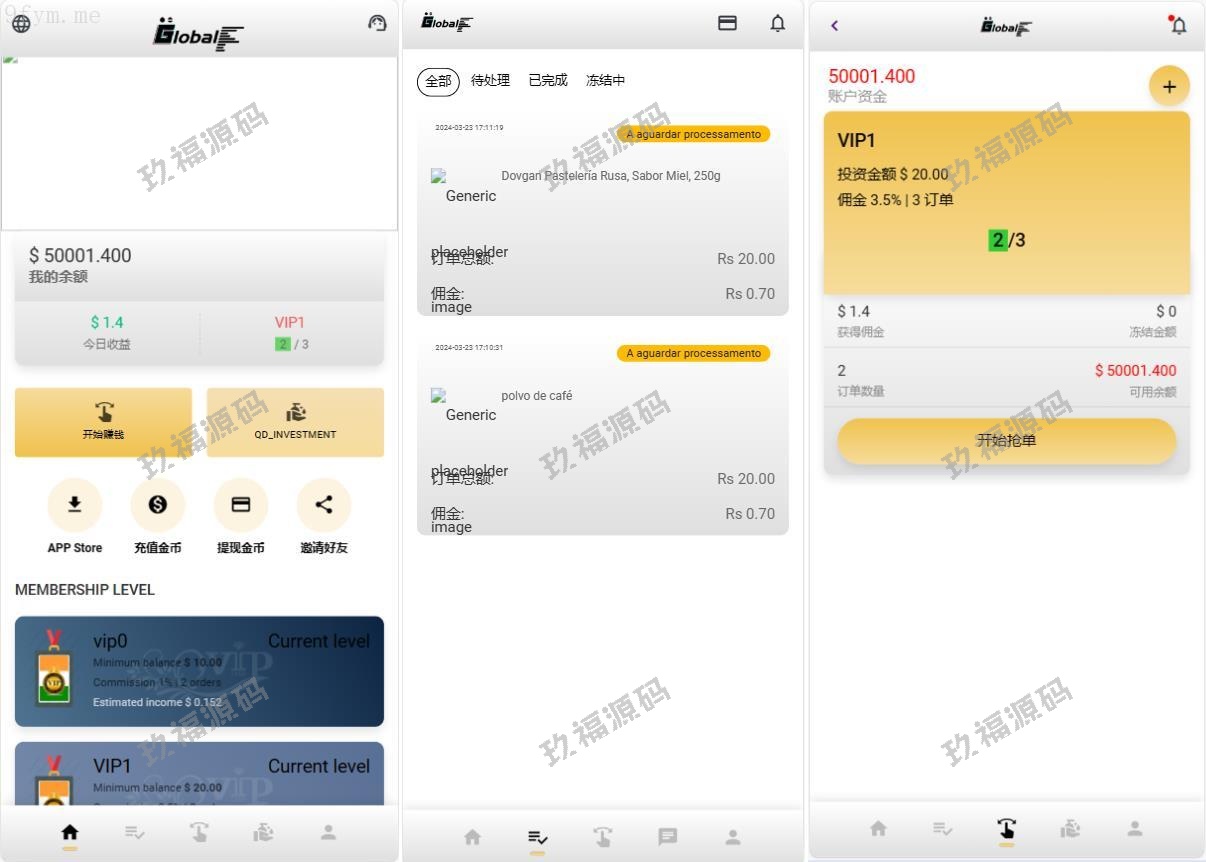Open the chat icon in the orders bottom bar
The width and height of the screenshot is (1206, 862).
tap(667, 837)
